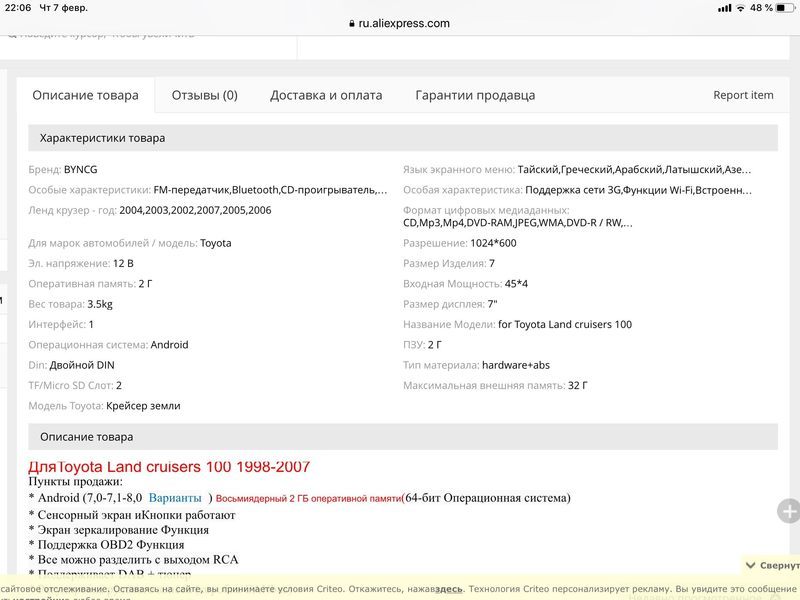This screenshot has height=600, width=800.
Task: Select the resolution value 1024*600
Action: (x=493, y=243)
